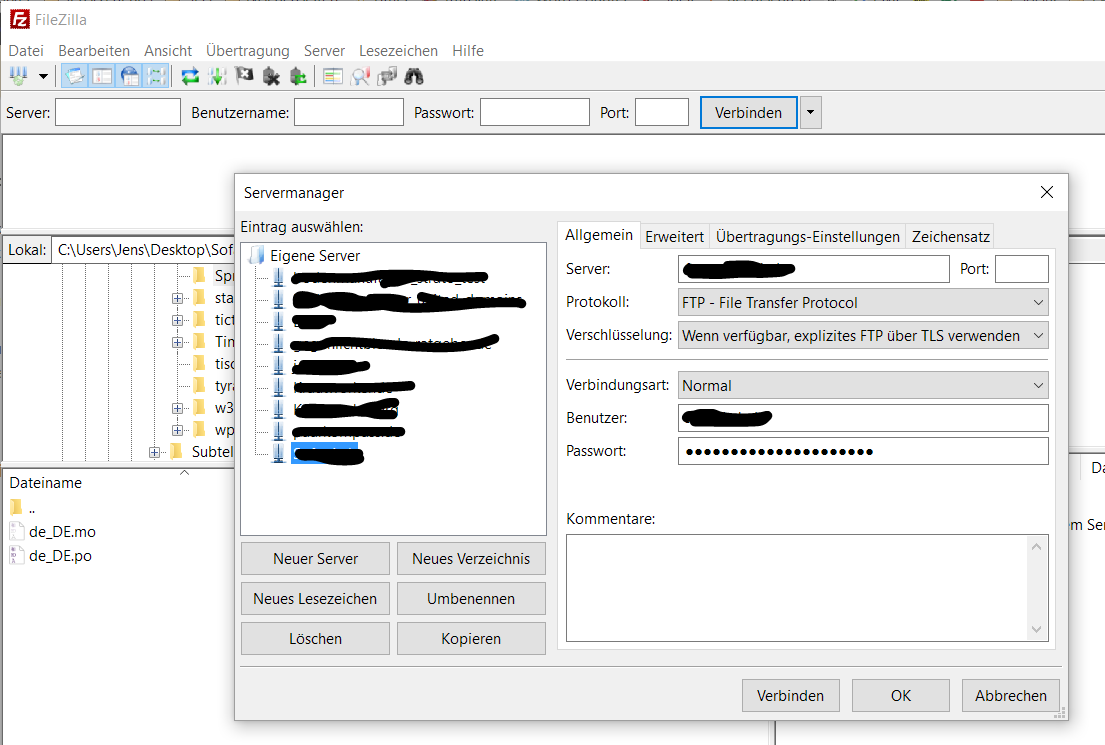
Task: Click the Löschen button
Action: point(315,639)
